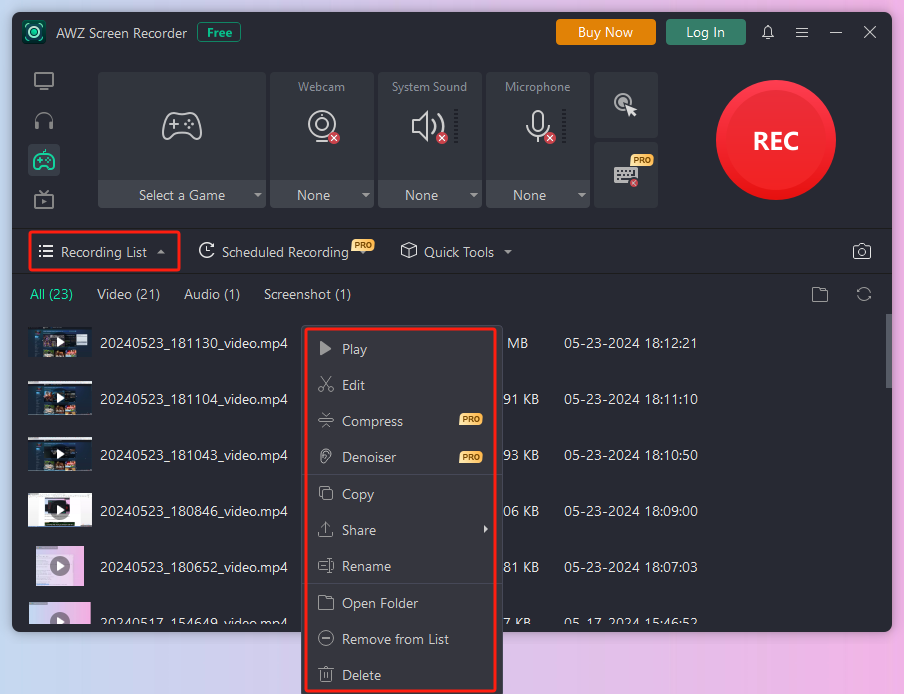
Task: Open PRO keyboard keystroke display icon
Action: (x=626, y=175)
